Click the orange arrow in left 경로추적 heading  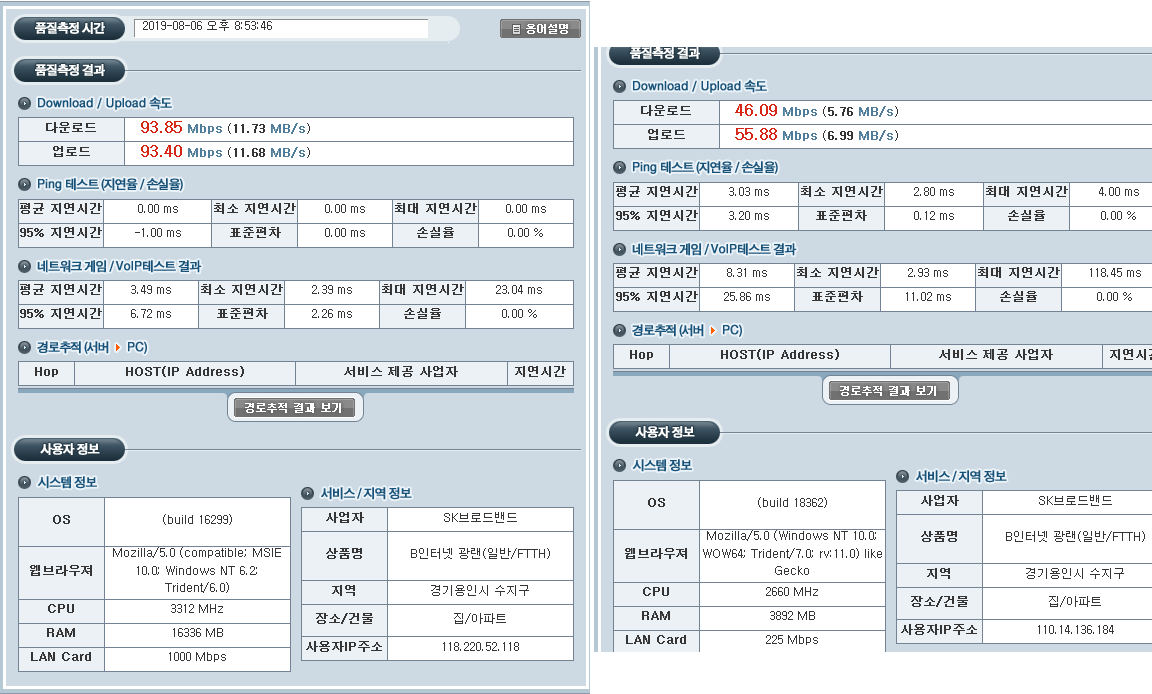click(x=118, y=348)
